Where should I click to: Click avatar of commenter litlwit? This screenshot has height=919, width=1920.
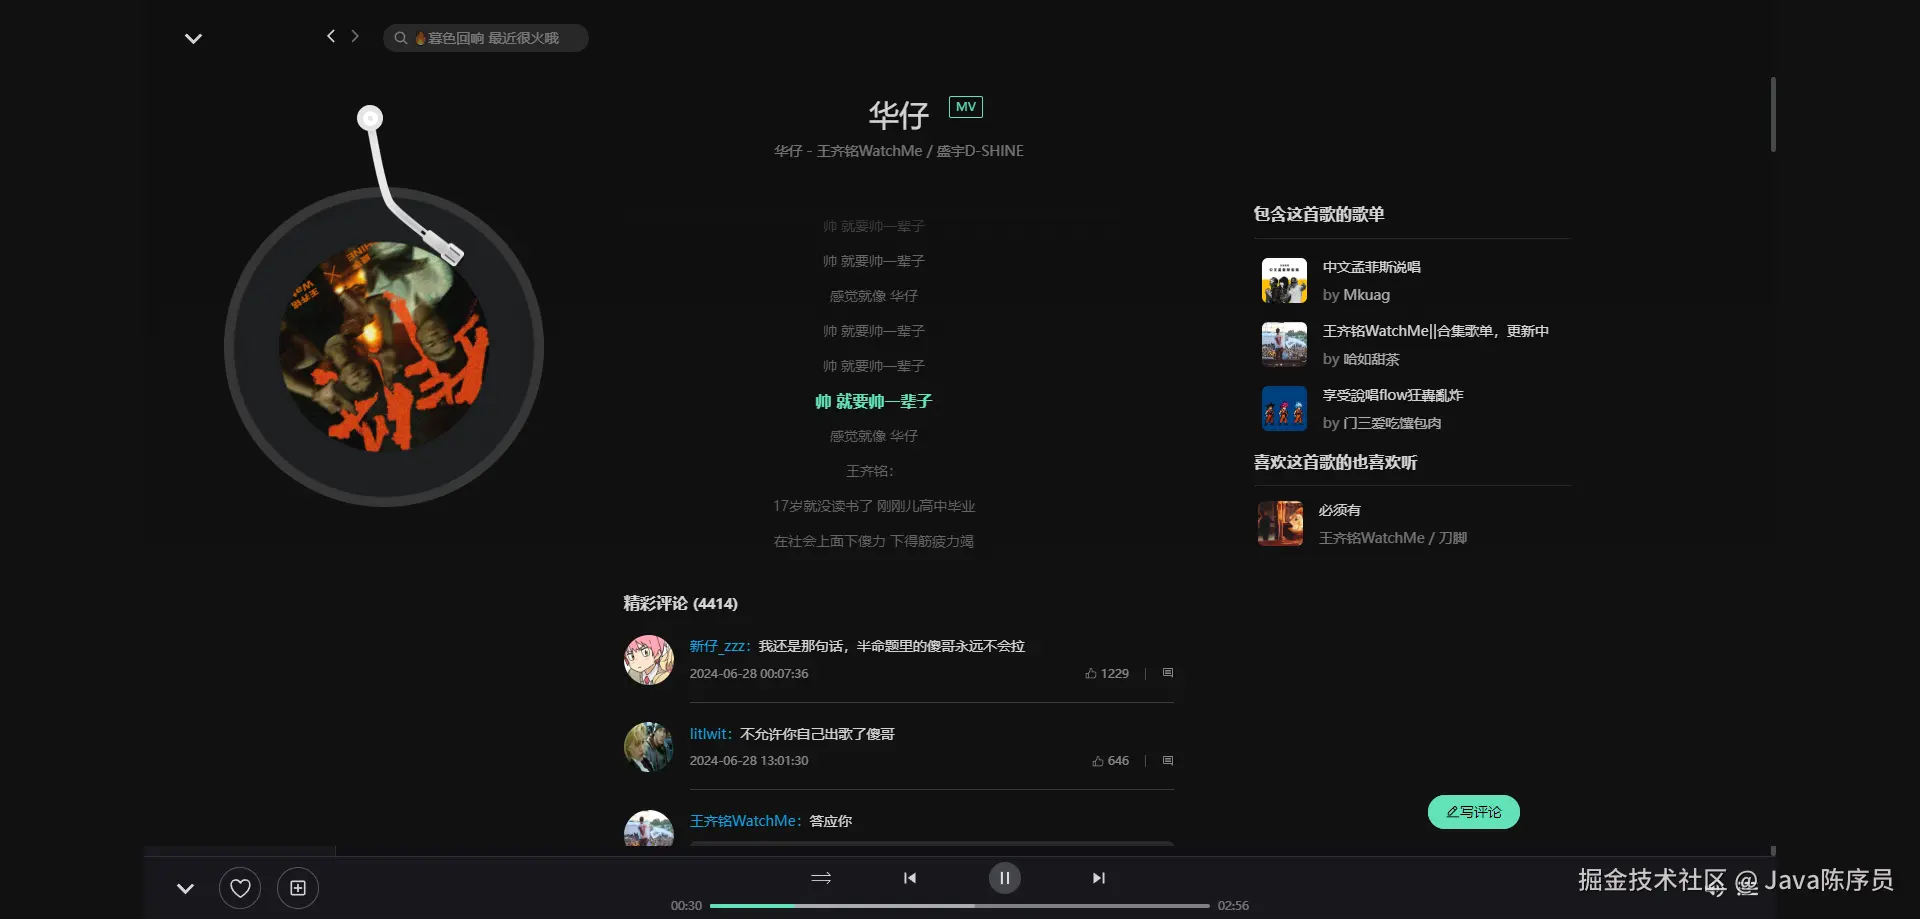pos(649,747)
